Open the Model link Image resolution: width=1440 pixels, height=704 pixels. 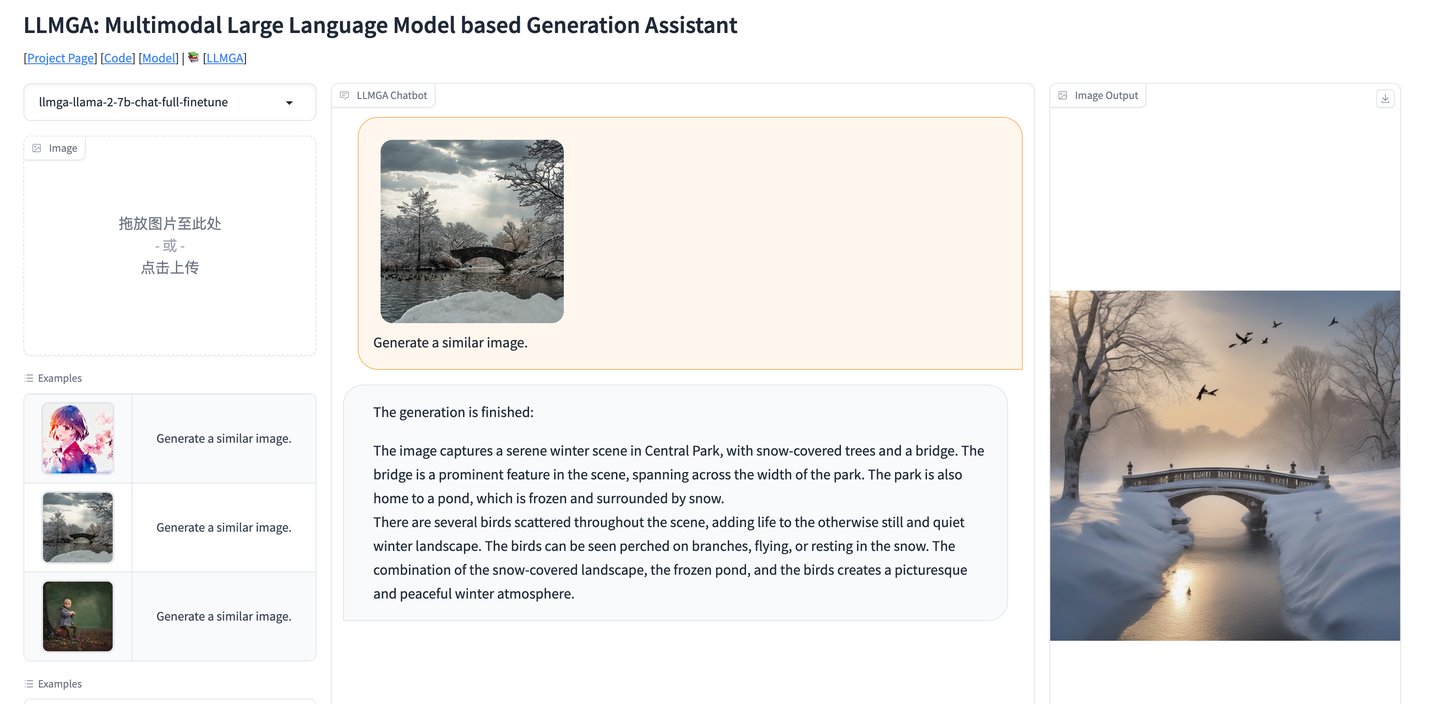pos(158,57)
